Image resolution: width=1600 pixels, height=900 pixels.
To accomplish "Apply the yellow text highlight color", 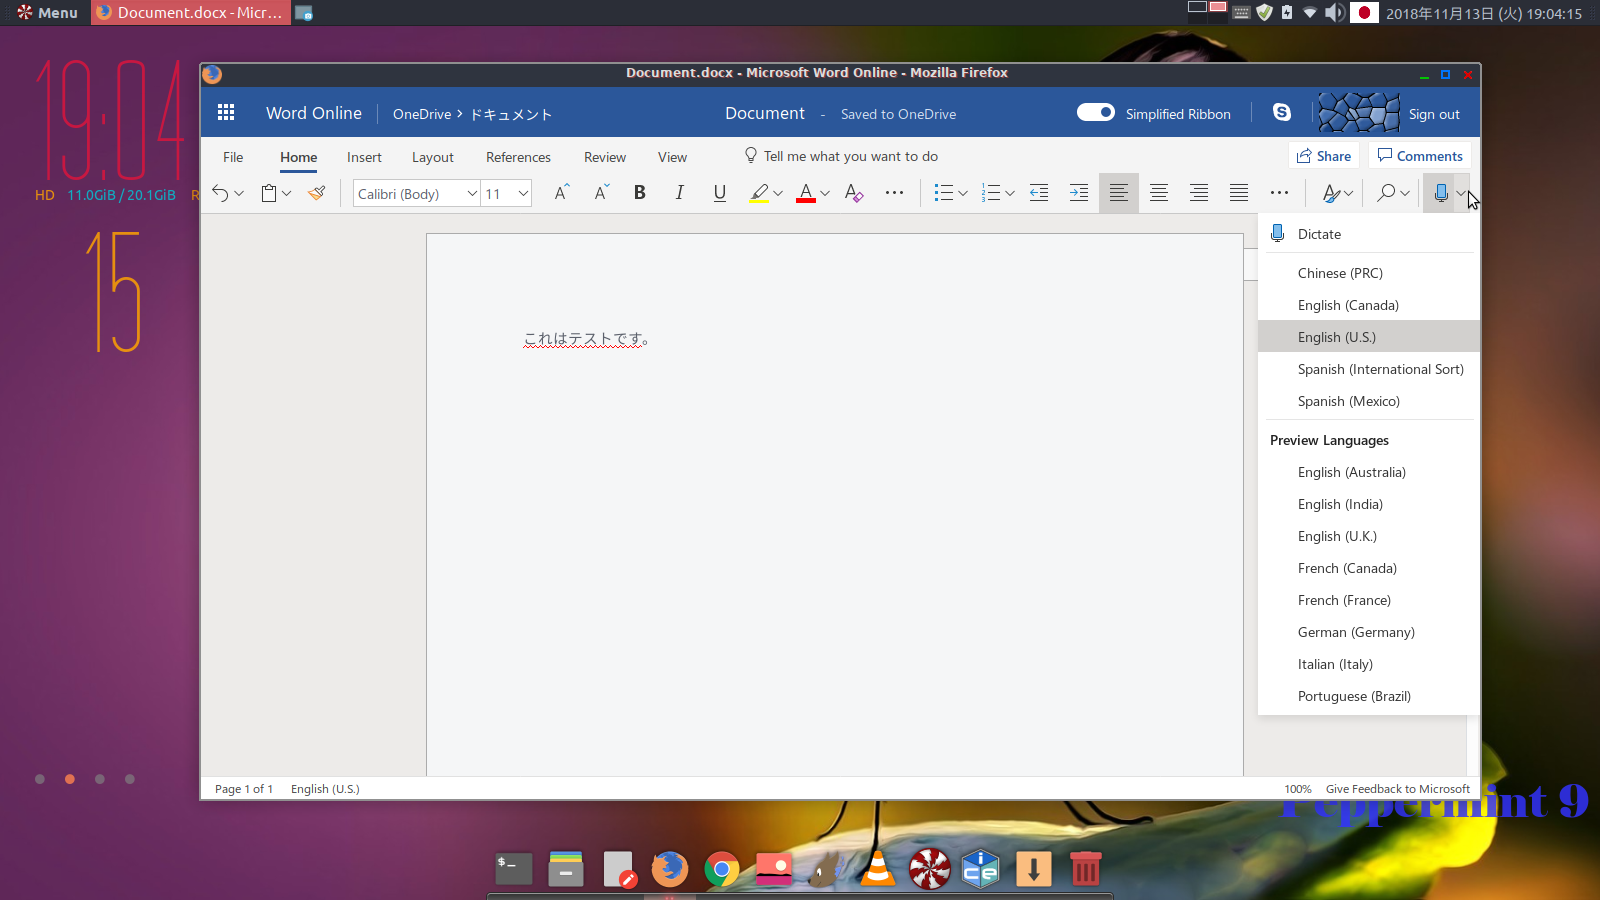I will (x=759, y=193).
